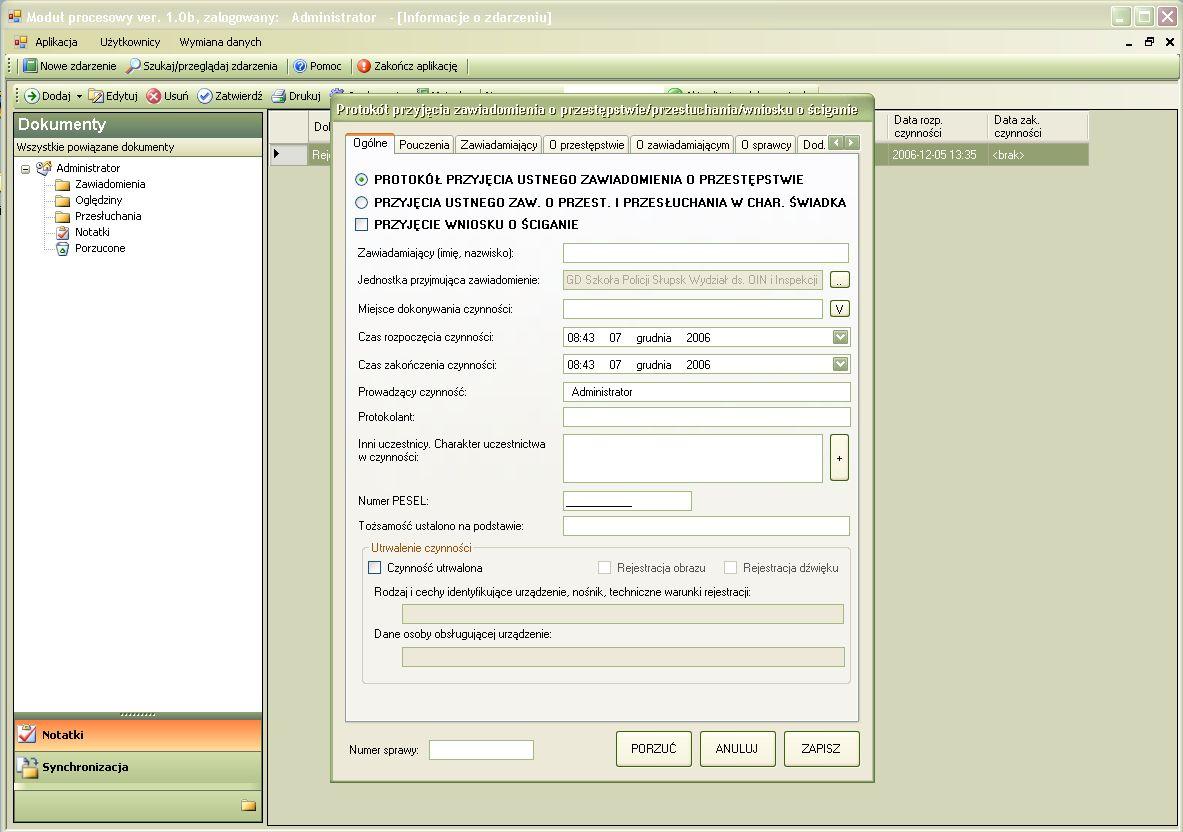Open the Wymiana danych menu
Viewport: 1183px width, 832px height.
220,42
